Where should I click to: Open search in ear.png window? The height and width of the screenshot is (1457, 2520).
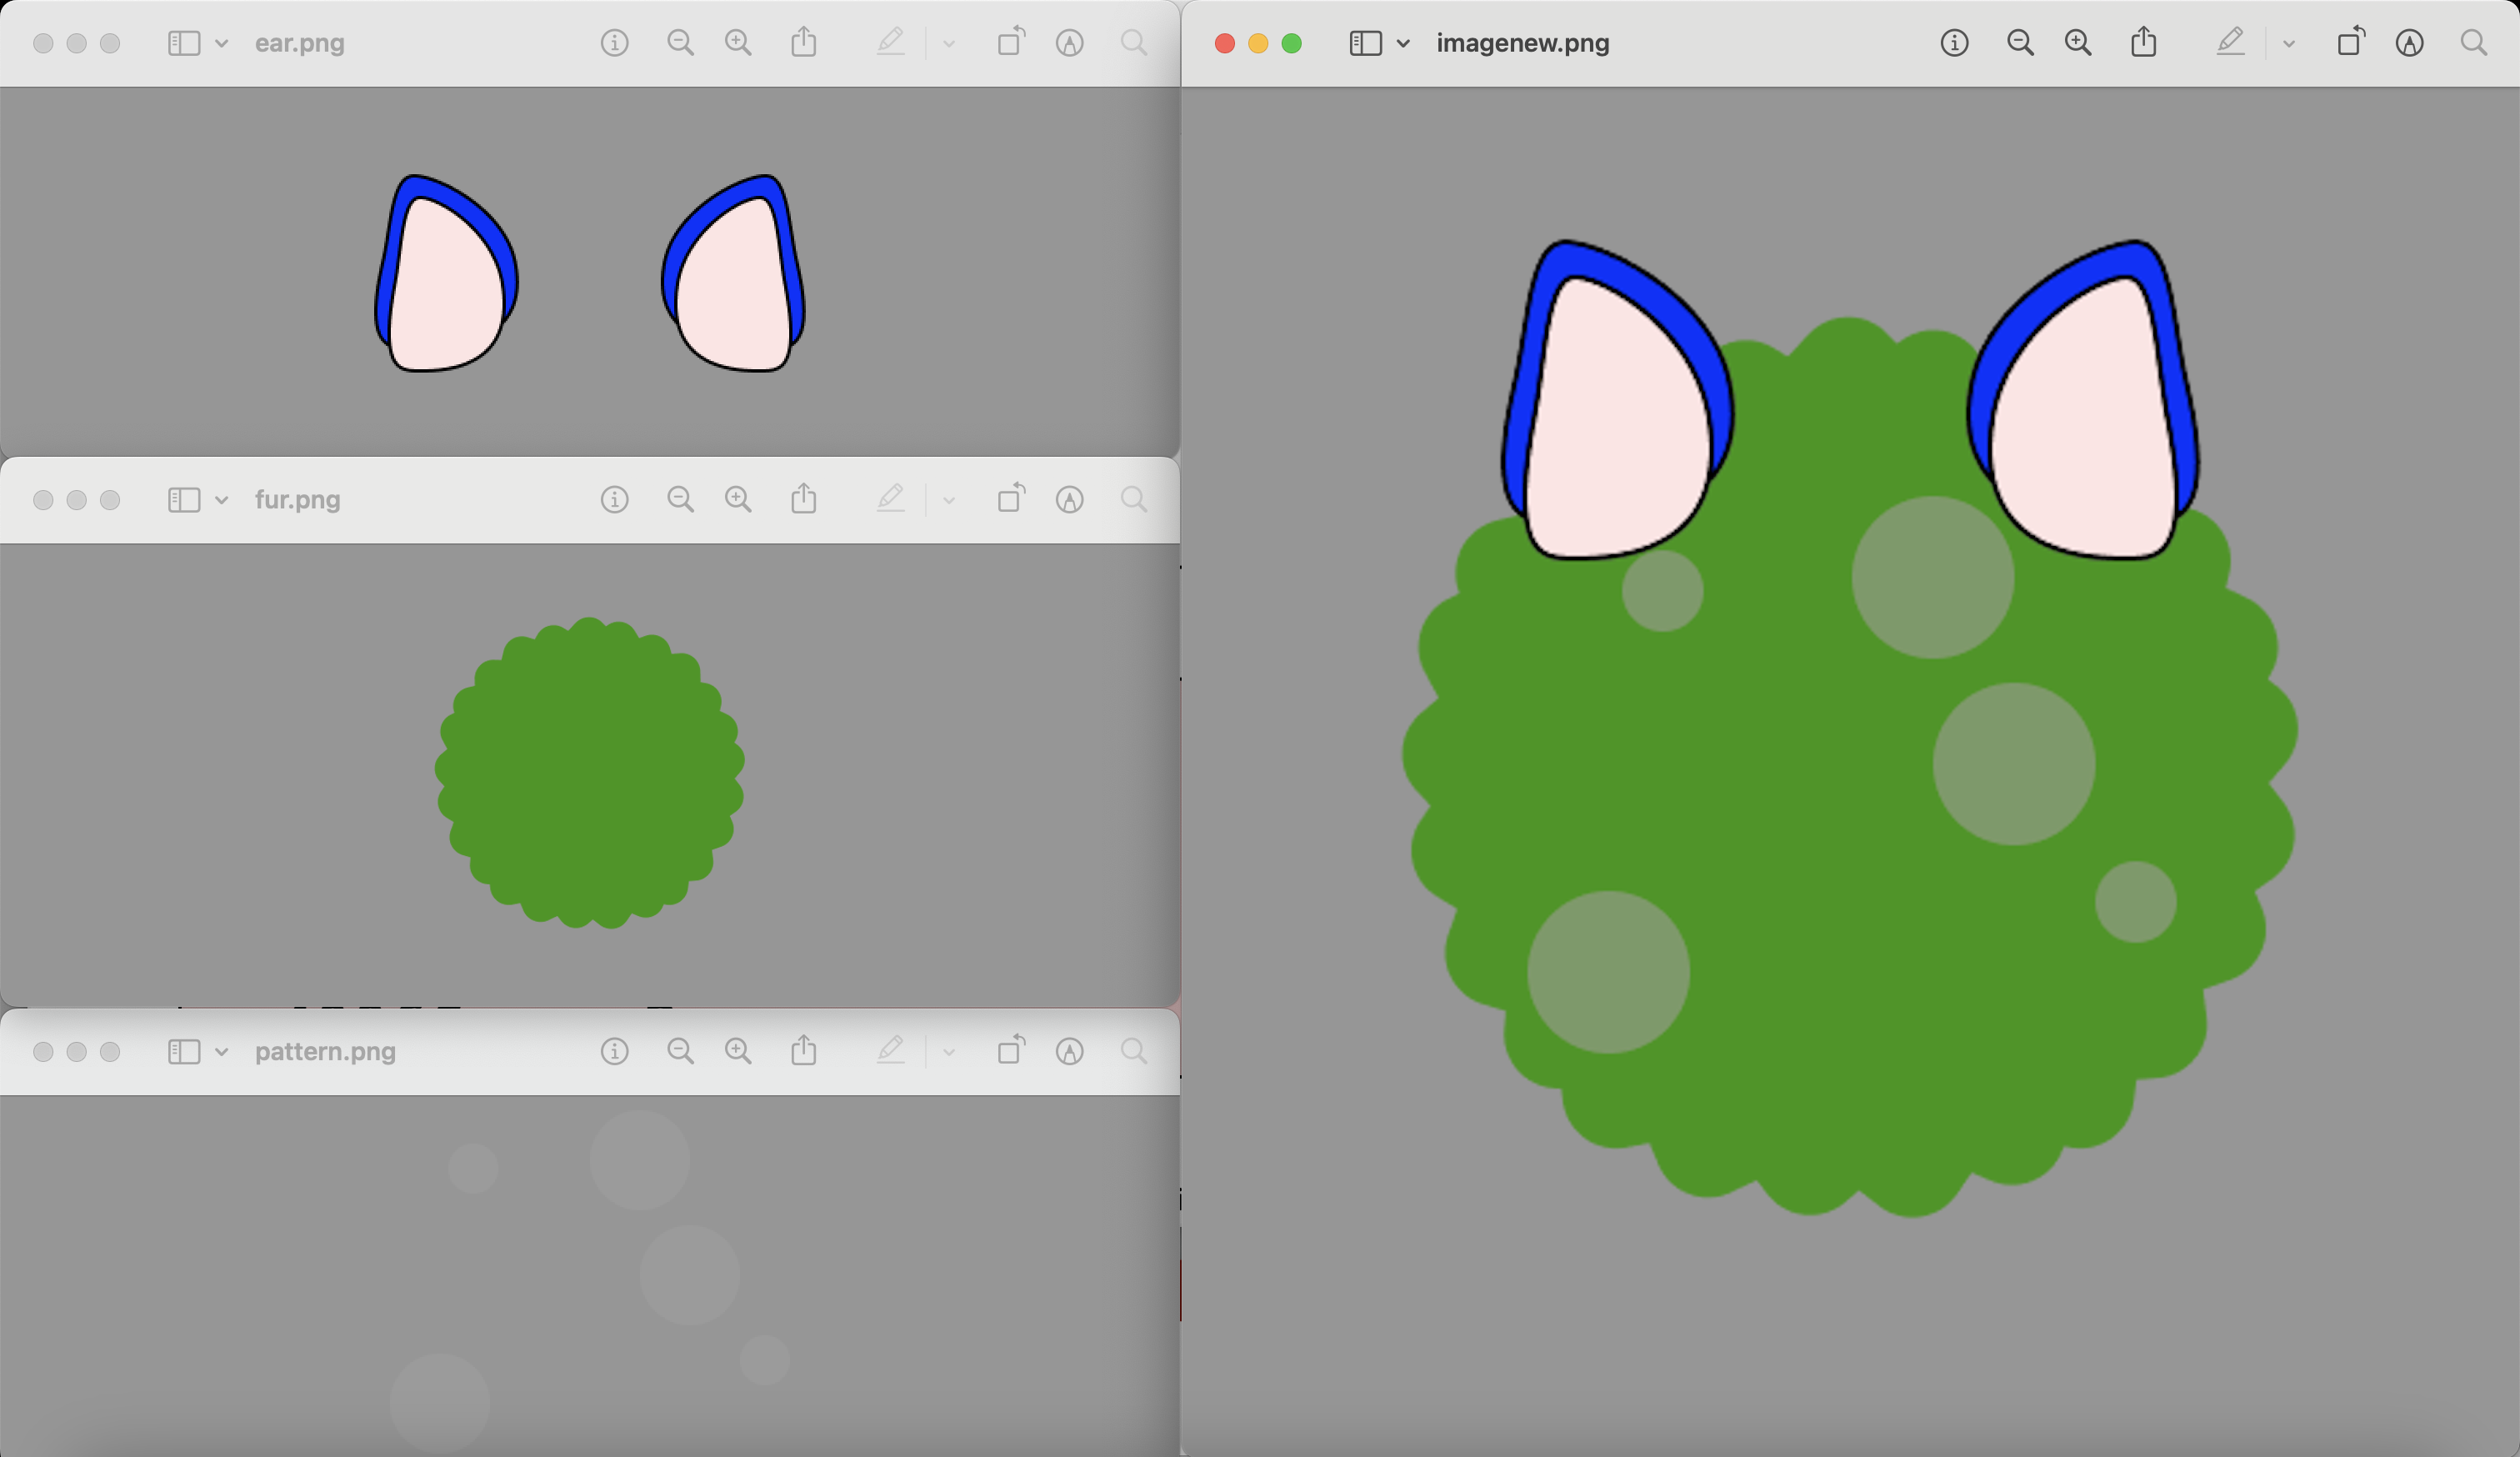pyautogui.click(x=1134, y=43)
